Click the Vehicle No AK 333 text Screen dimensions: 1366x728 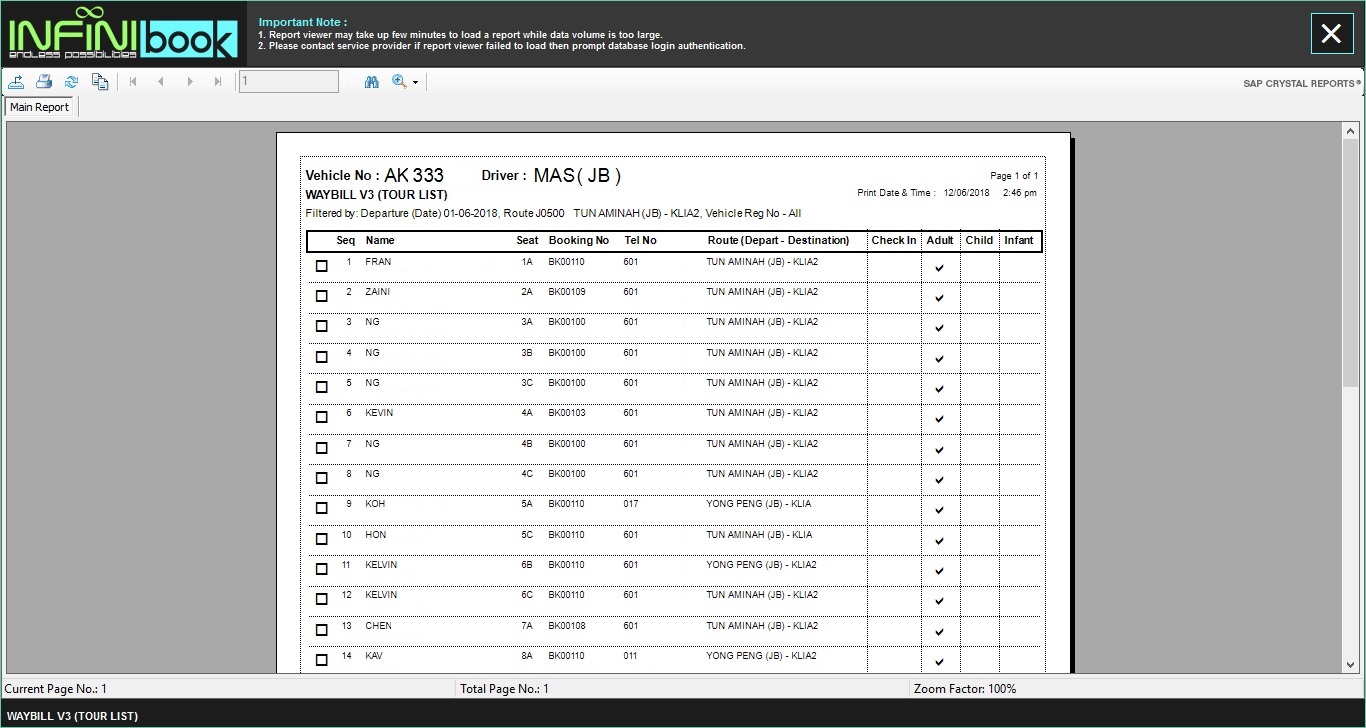point(375,175)
